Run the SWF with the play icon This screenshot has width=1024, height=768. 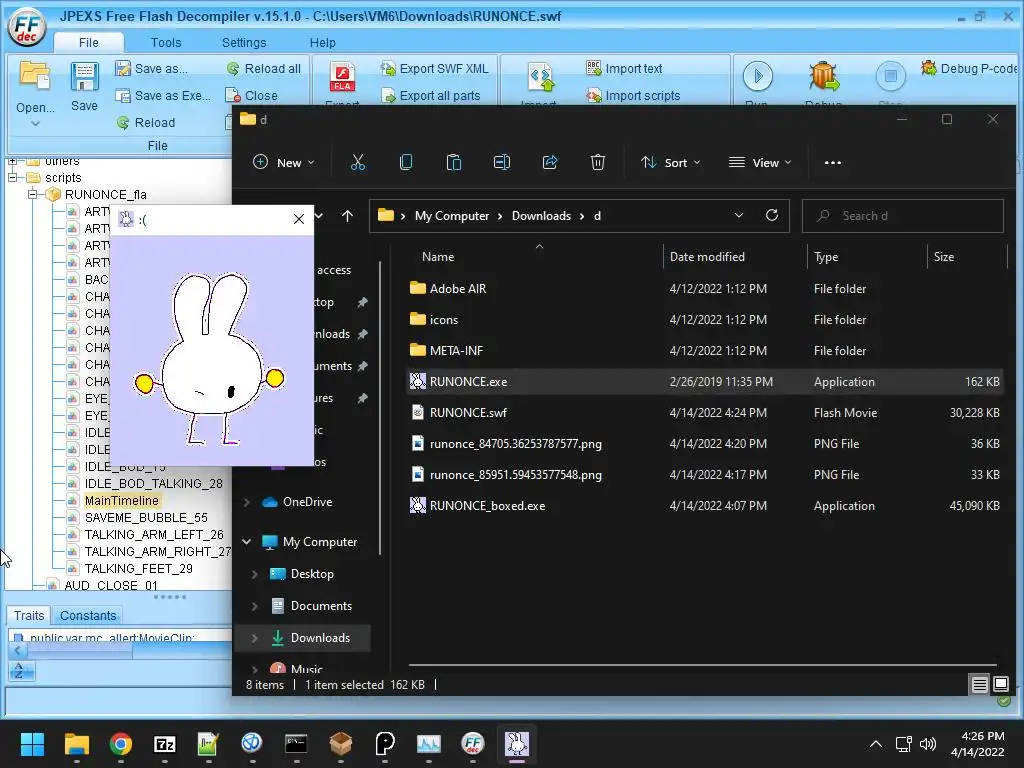(758, 76)
